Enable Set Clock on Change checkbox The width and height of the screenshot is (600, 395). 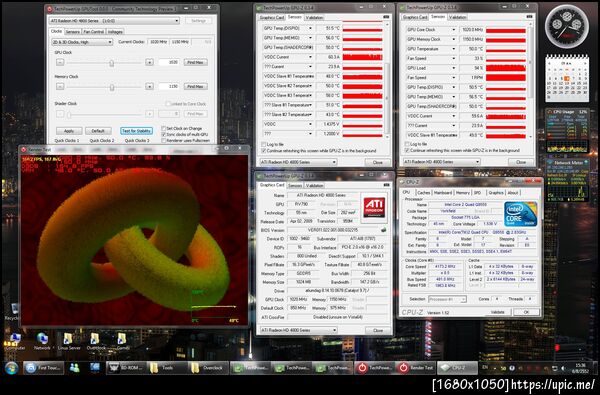coord(164,129)
